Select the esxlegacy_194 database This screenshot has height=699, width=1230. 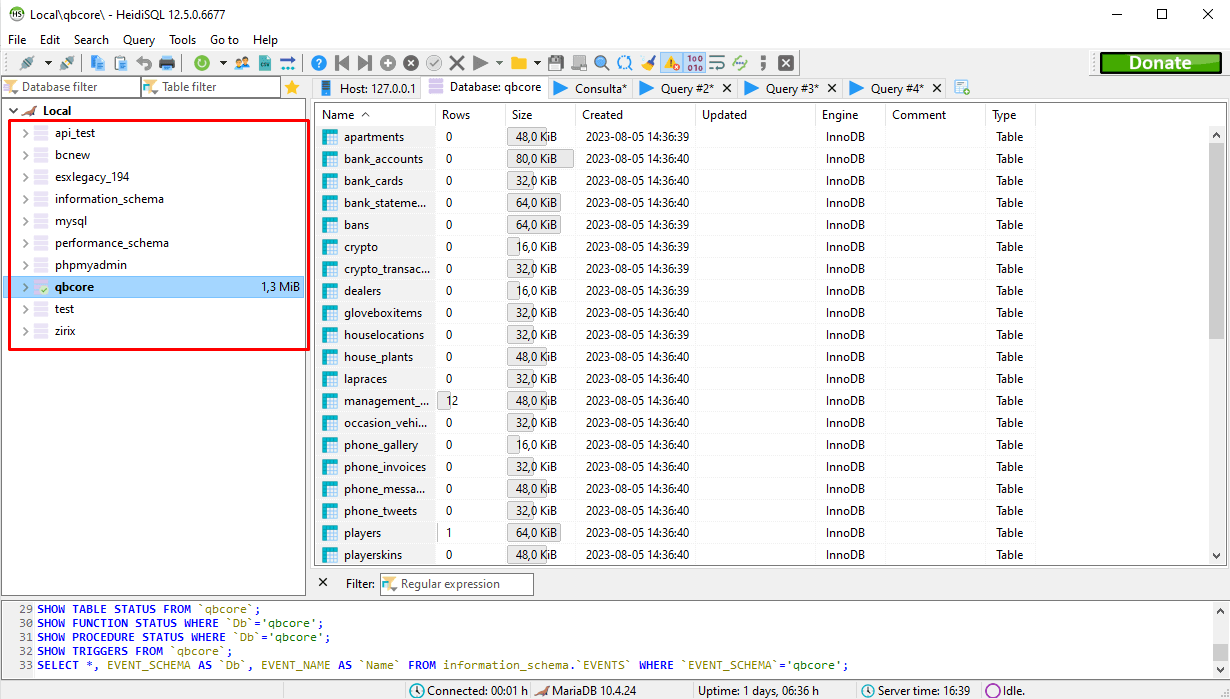(92, 177)
